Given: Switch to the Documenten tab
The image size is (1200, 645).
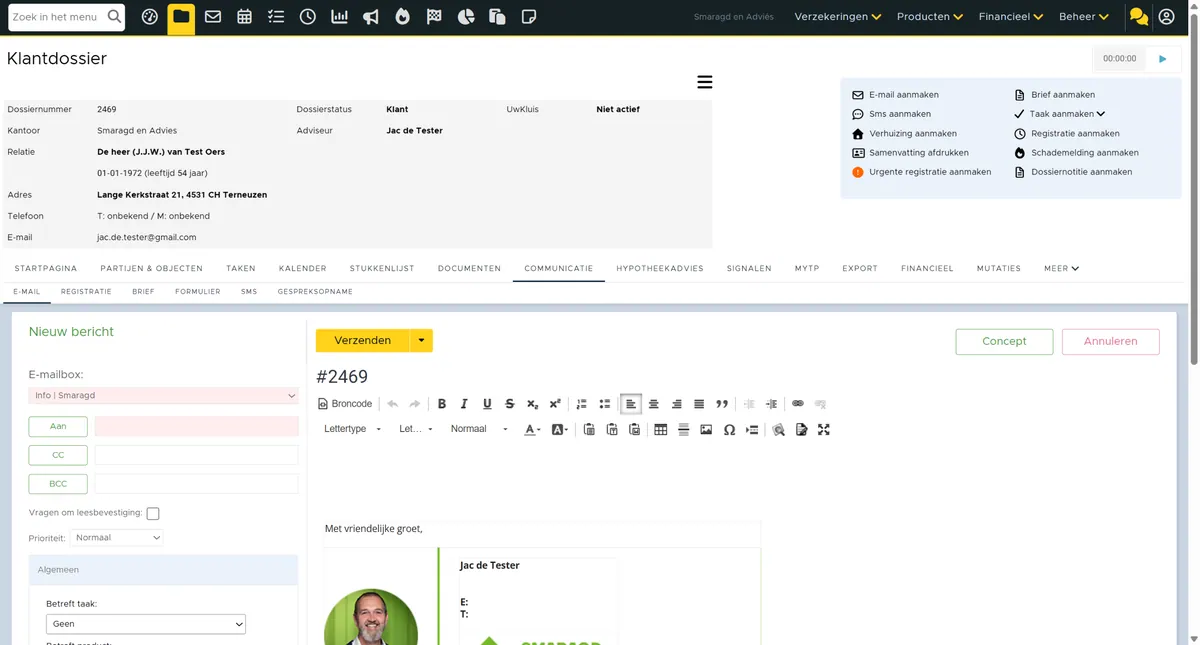Looking at the screenshot, I should tap(469, 269).
